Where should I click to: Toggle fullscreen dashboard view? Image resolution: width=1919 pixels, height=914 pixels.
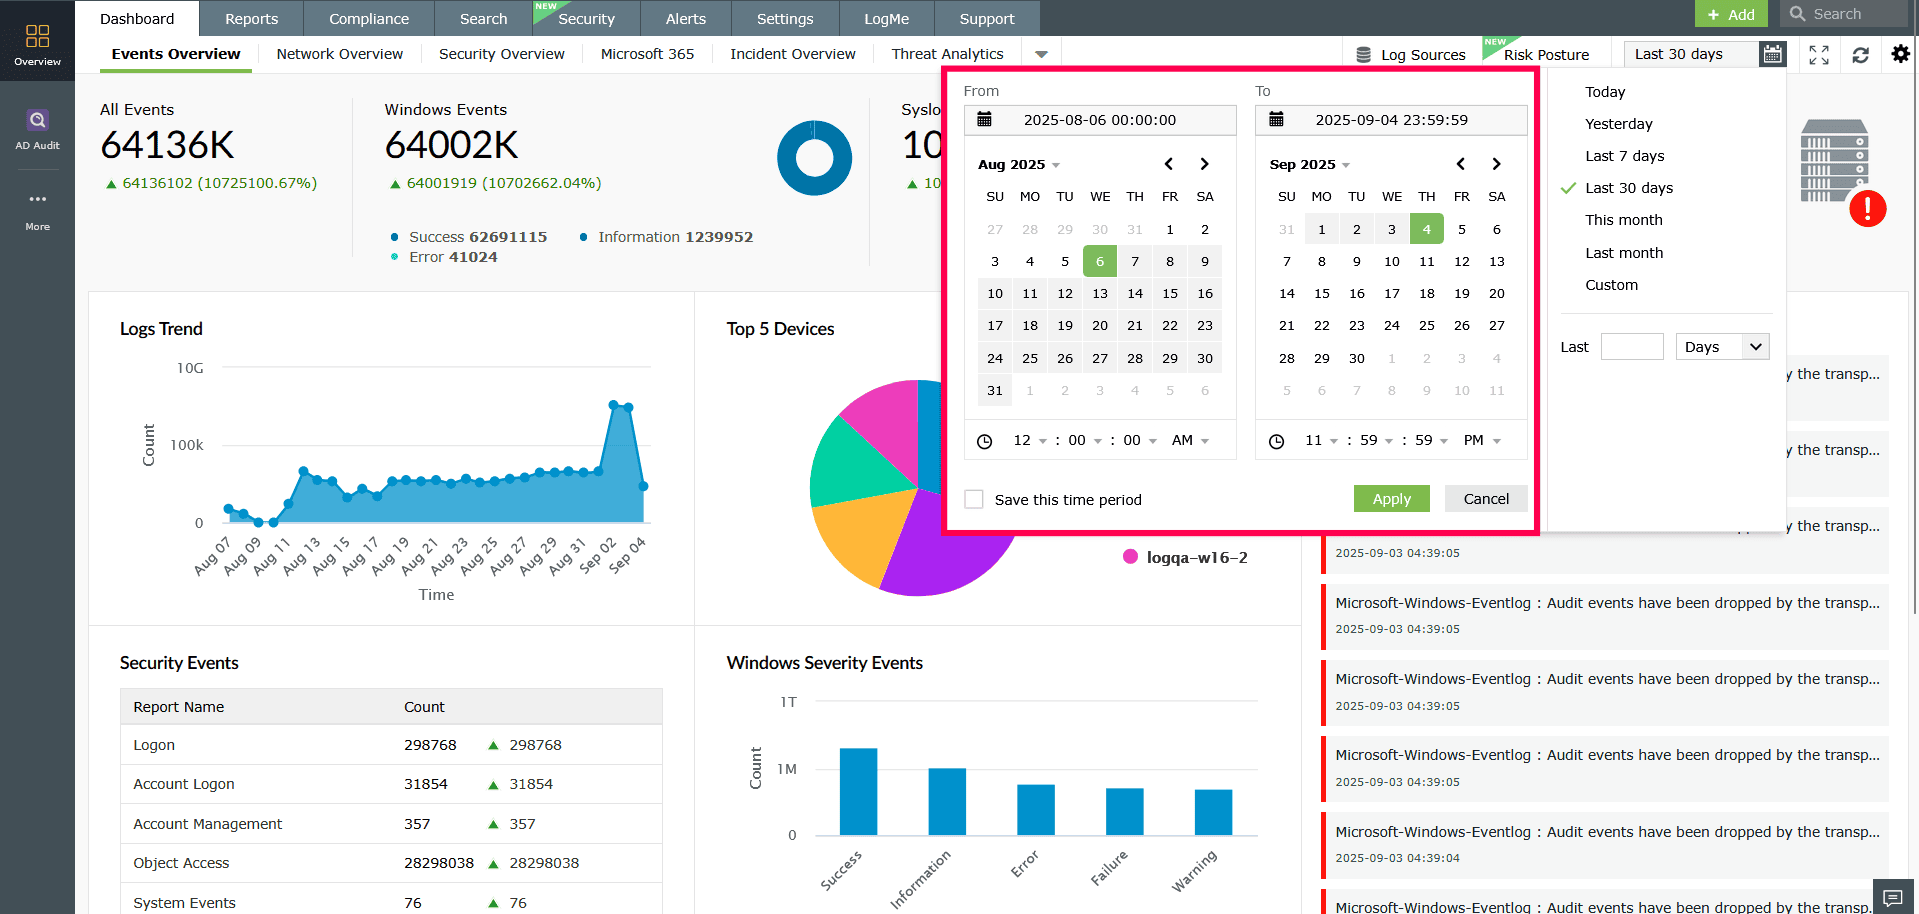[x=1818, y=55]
